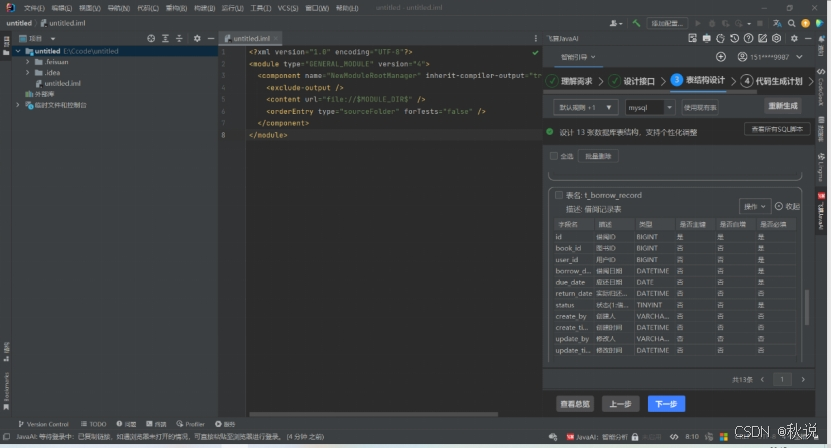Viewport: 831px width, 448px height.
Task: Open editor tabs more options menu
Action: (x=535, y=38)
